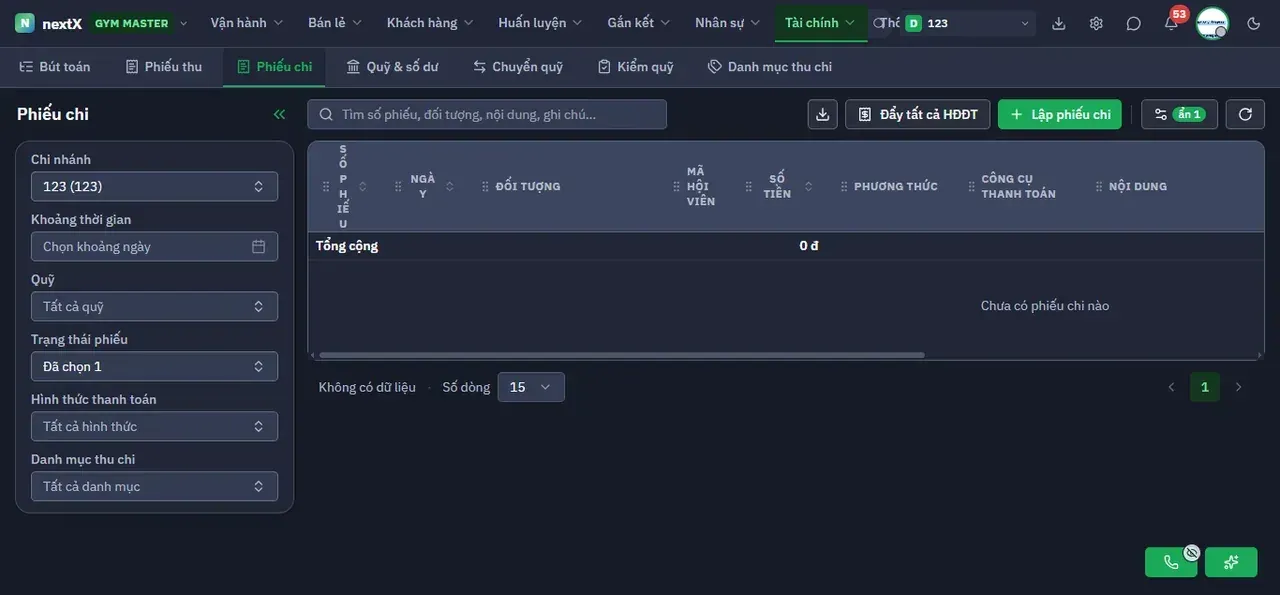Open the Khách hàng menu
This screenshot has width=1280, height=595.
point(430,23)
